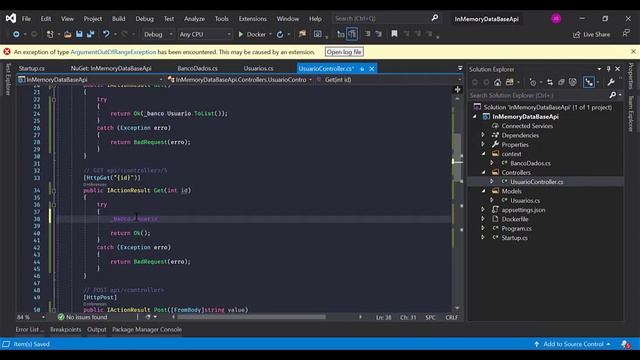This screenshot has width=640, height=360.
Task: Toggle the highlighted toolbar button left of the indent icons
Action: (352, 34)
